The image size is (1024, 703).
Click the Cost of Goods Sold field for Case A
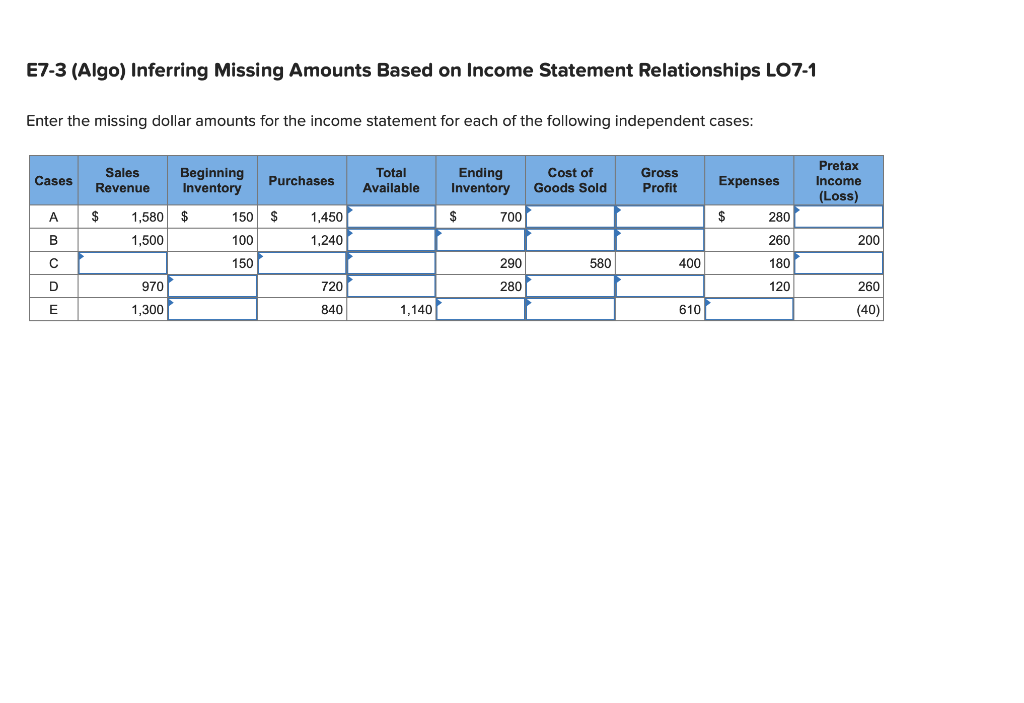tap(570, 216)
